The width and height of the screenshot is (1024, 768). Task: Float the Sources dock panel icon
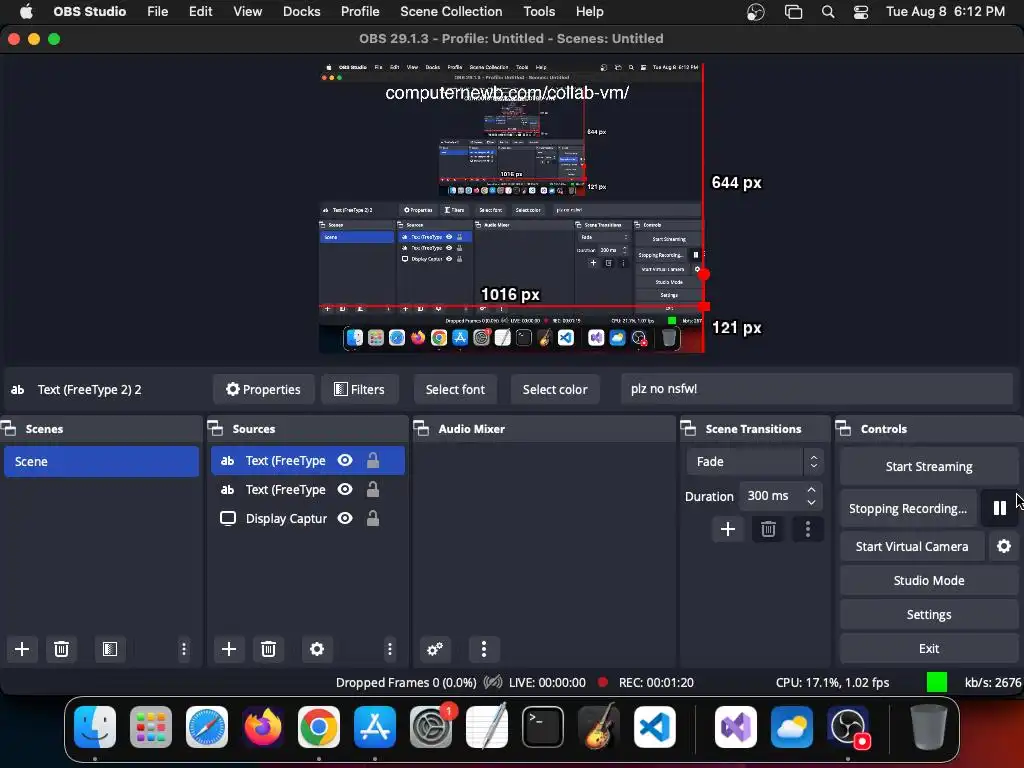pos(216,428)
